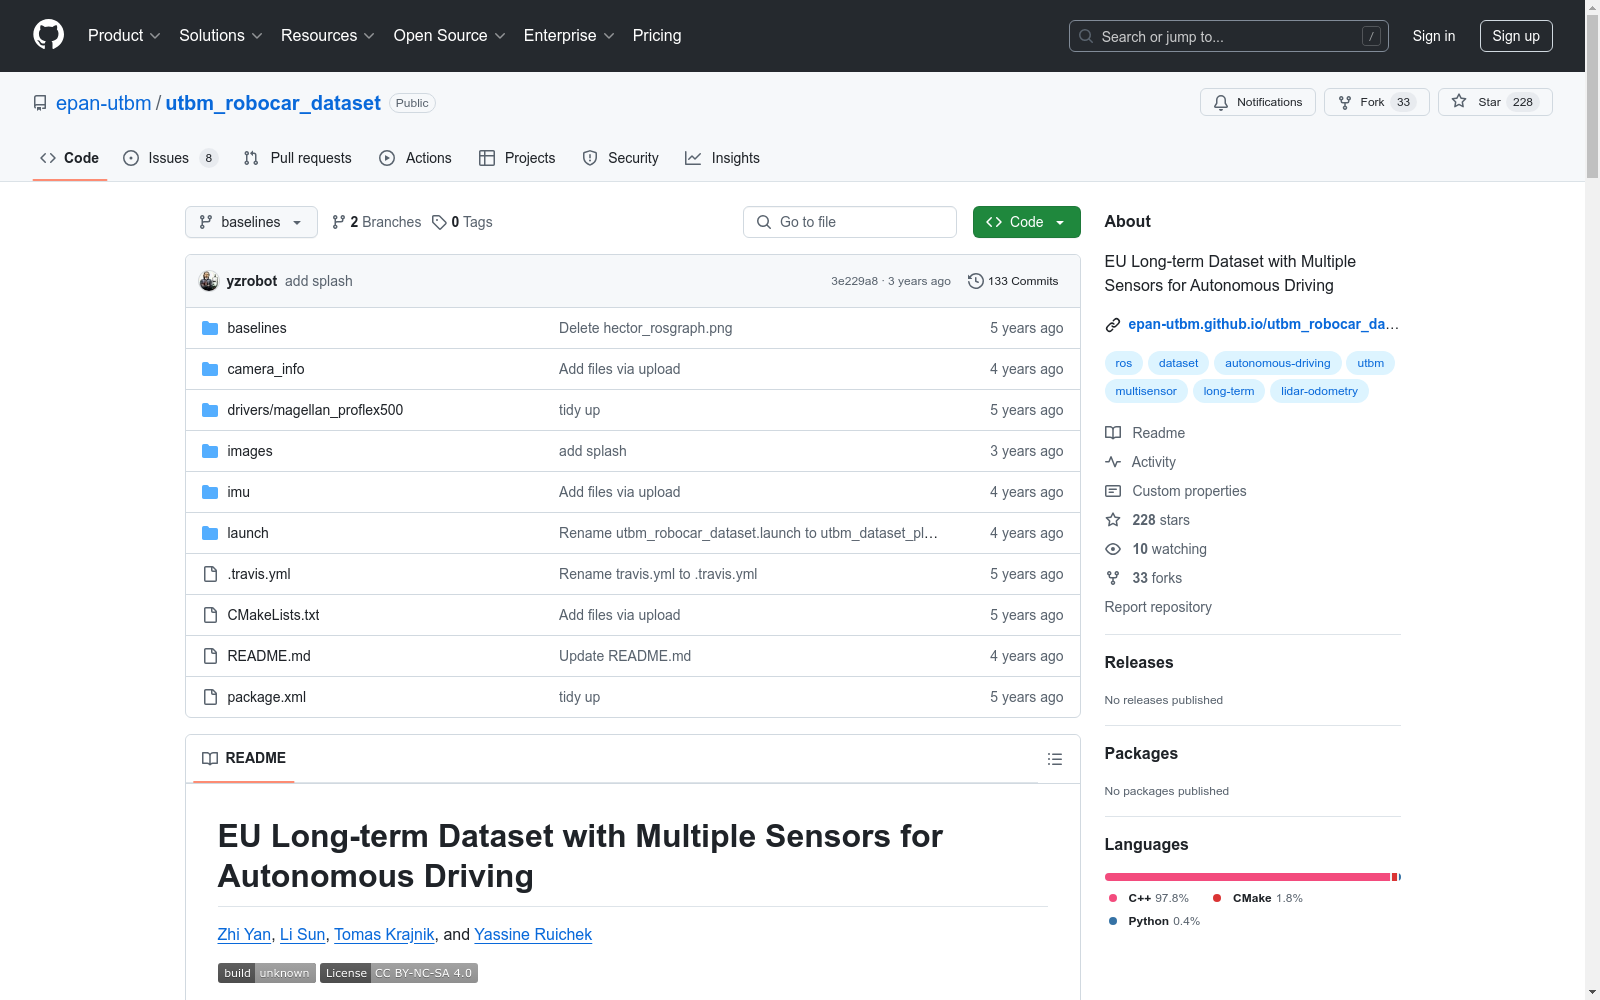
Task: Click the watching eye icon
Action: 1113,549
